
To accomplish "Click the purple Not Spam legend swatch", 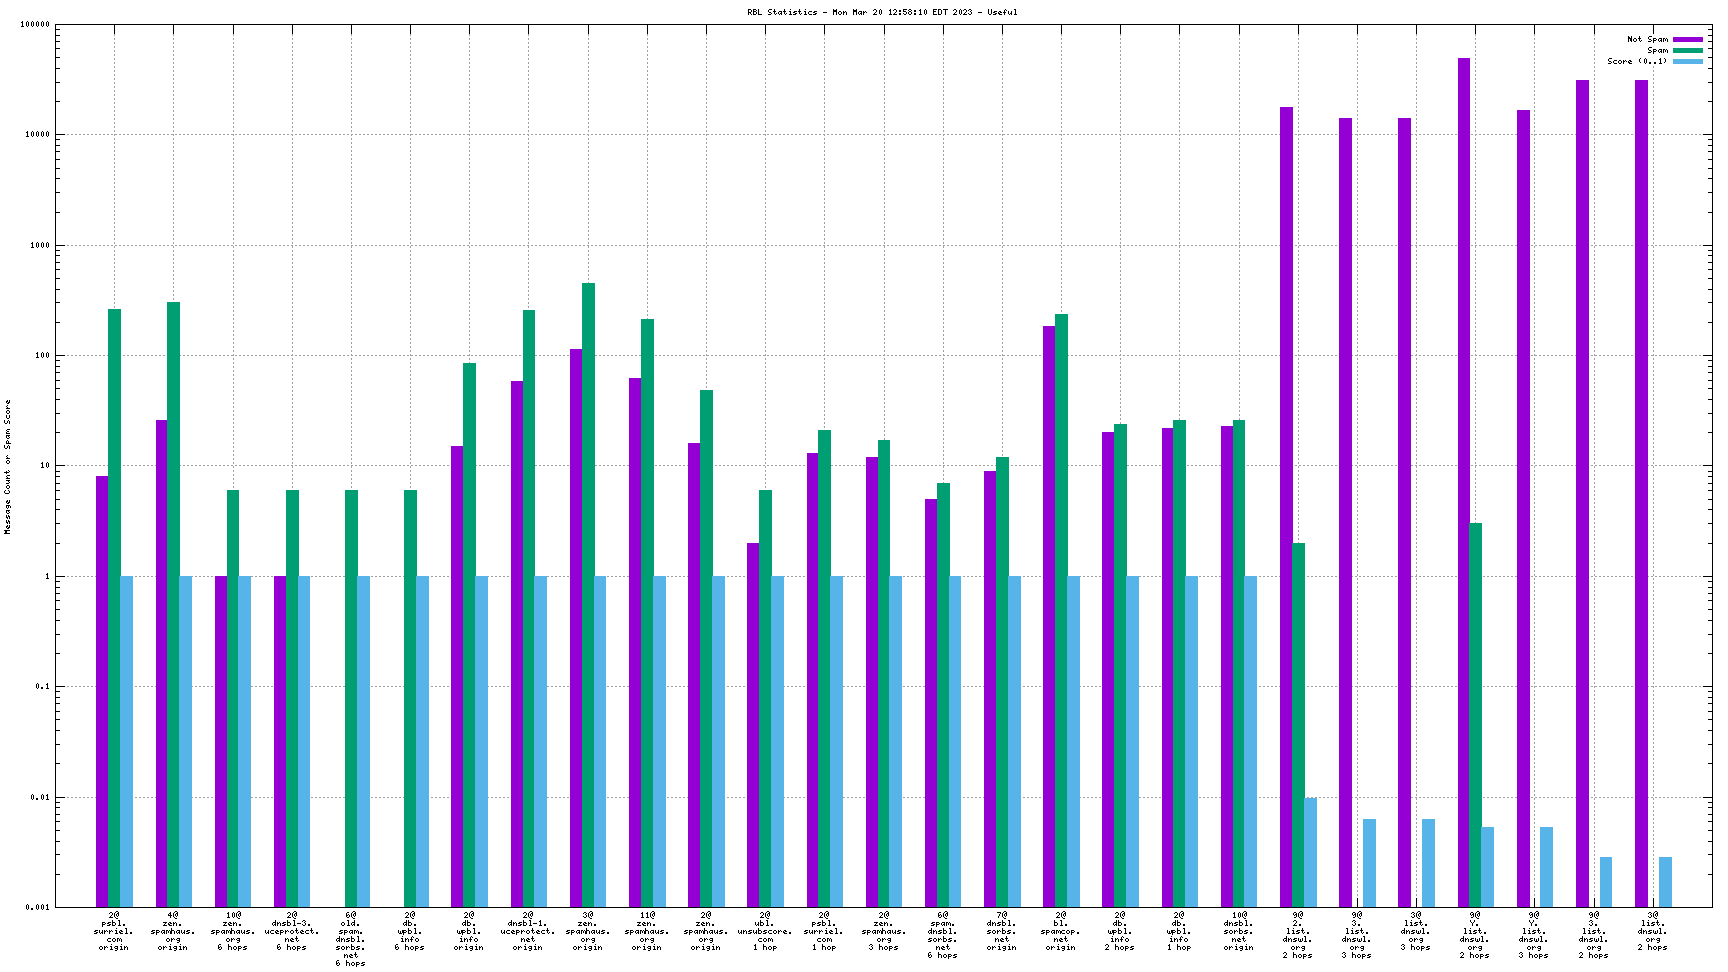I will pos(1688,40).
